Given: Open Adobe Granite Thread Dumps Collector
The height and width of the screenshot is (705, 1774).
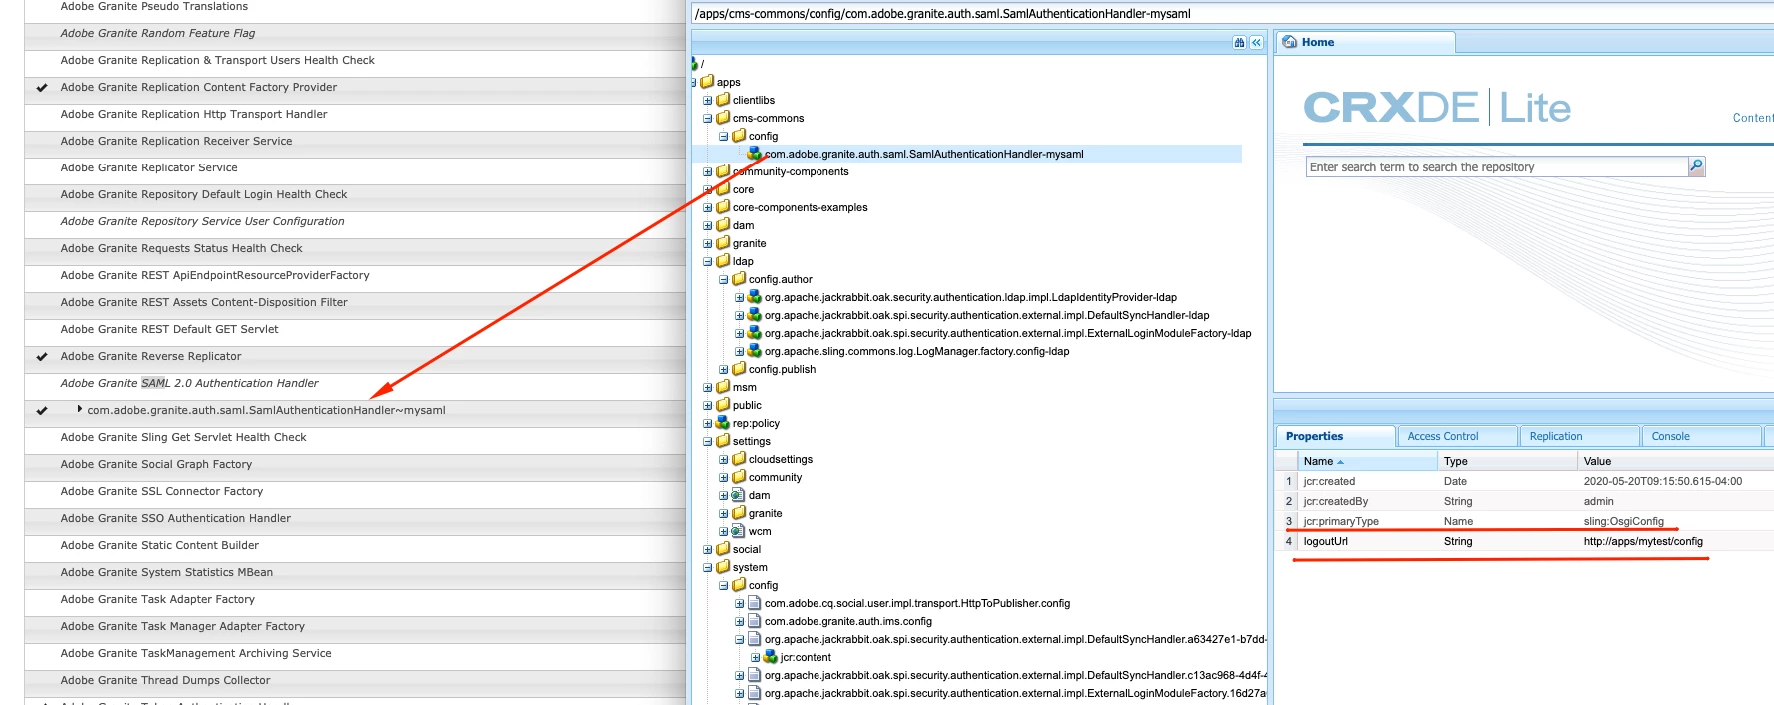Looking at the screenshot, I should pyautogui.click(x=165, y=680).
